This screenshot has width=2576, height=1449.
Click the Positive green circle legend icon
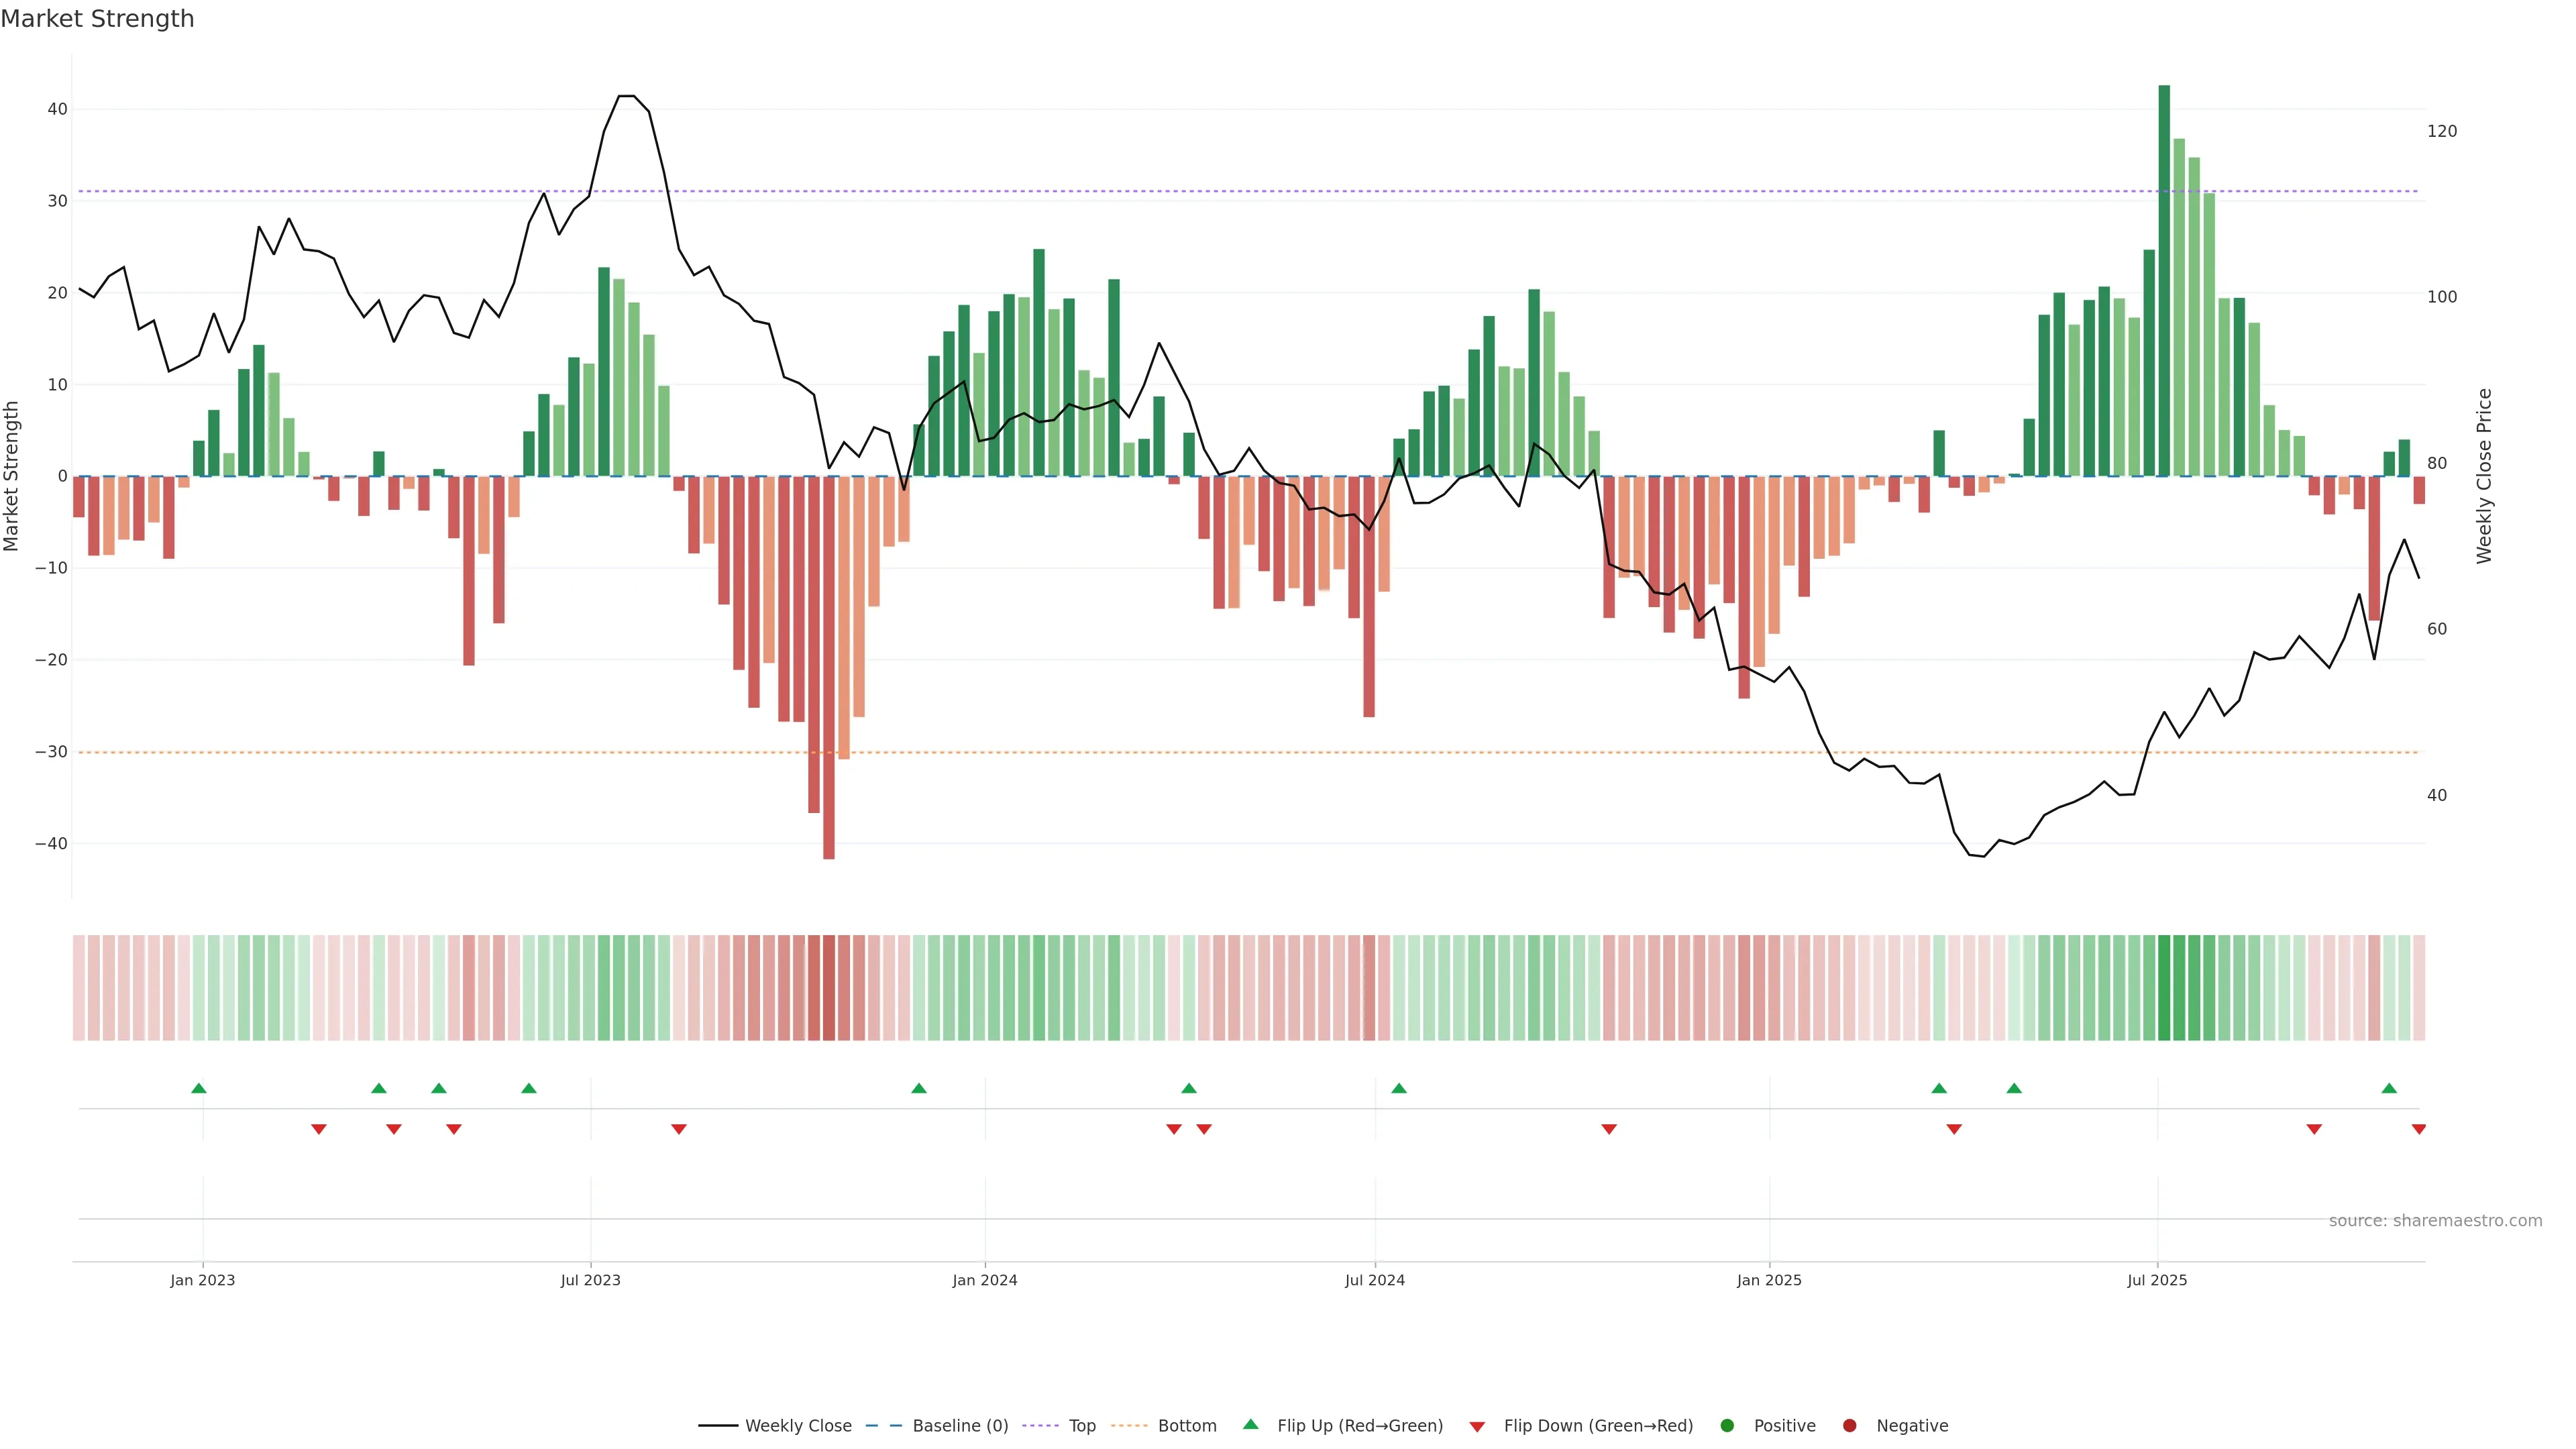pos(1727,1426)
